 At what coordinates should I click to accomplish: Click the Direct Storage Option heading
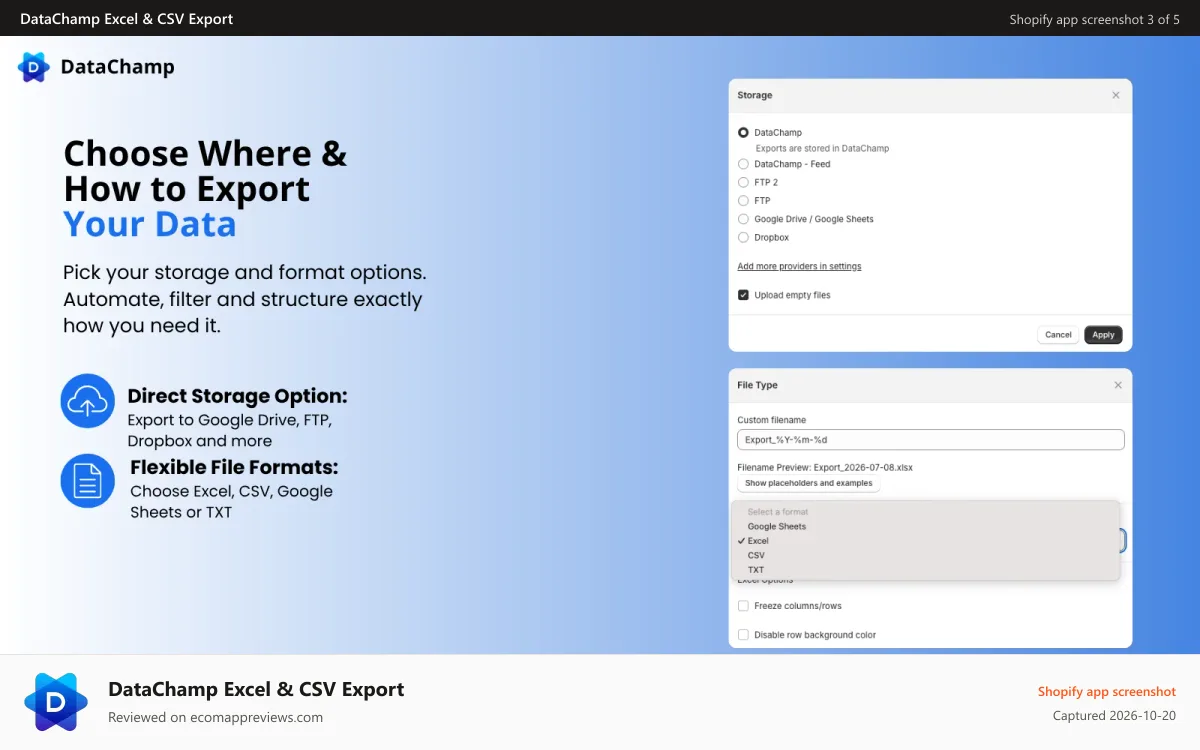pyautogui.click(x=237, y=395)
